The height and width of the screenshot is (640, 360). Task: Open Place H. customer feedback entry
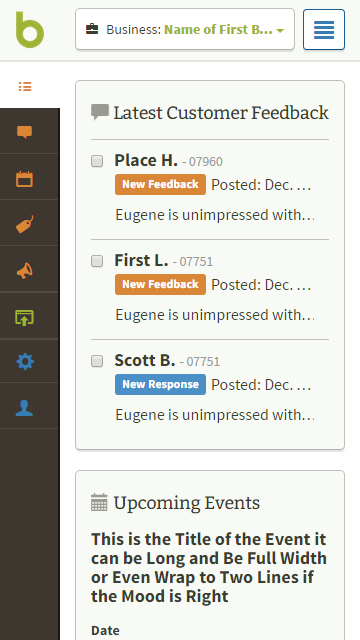(146, 160)
